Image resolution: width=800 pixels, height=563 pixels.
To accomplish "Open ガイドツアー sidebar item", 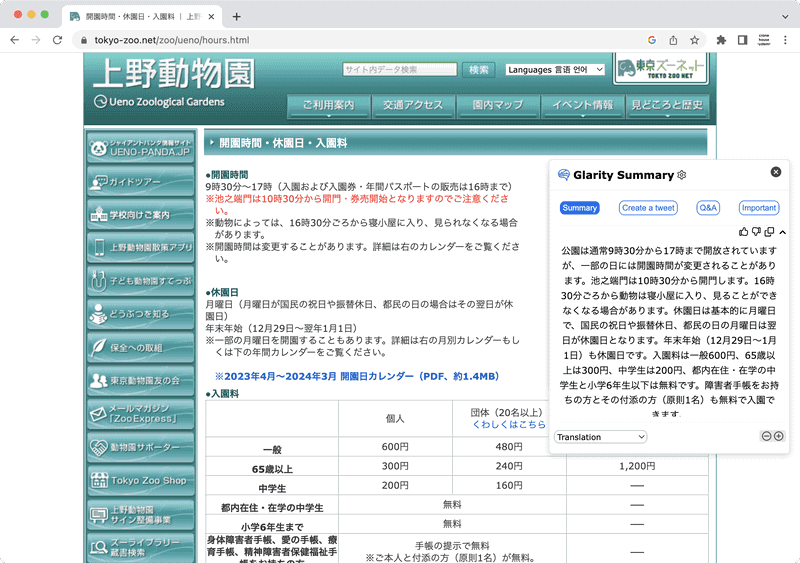I will 140,181.
